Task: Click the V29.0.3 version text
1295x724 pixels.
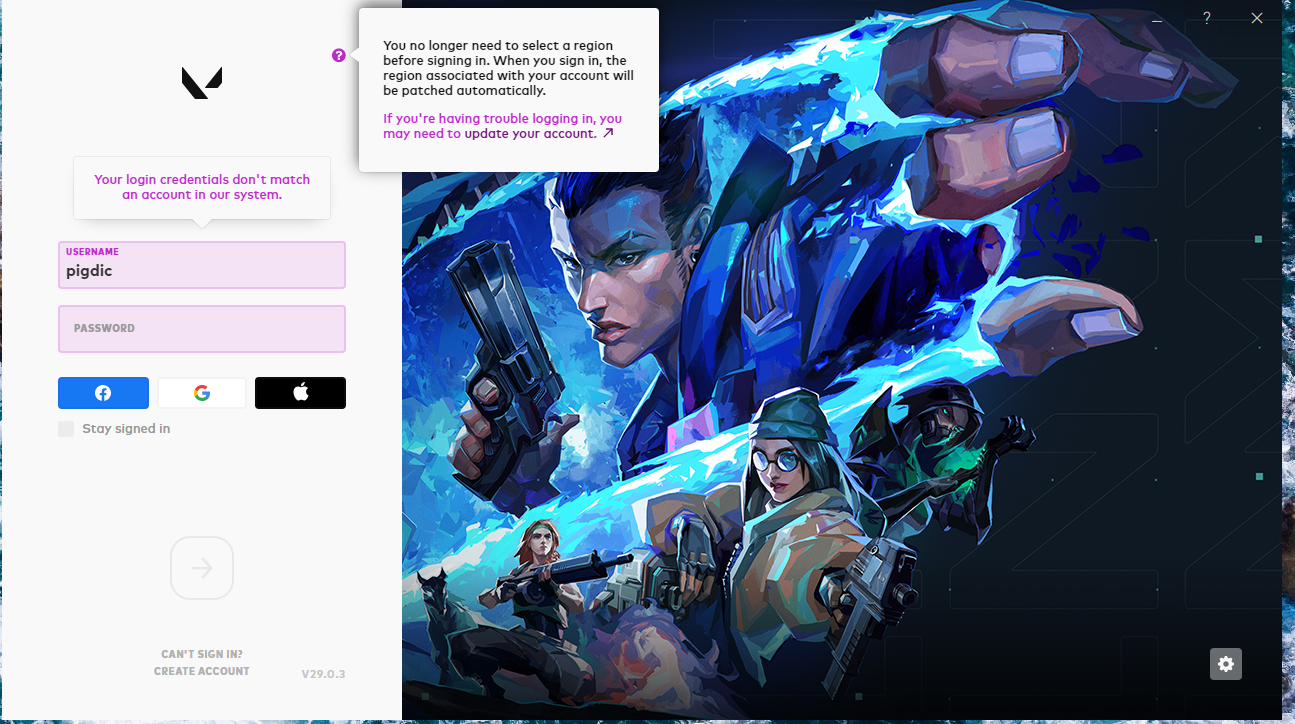Action: coord(323,674)
